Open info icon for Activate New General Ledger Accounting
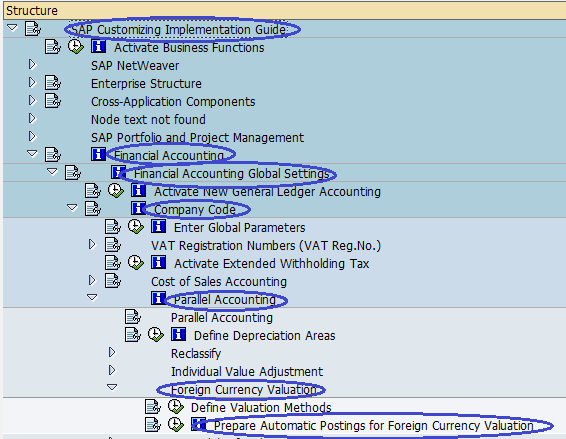The image size is (566, 439). point(139,190)
